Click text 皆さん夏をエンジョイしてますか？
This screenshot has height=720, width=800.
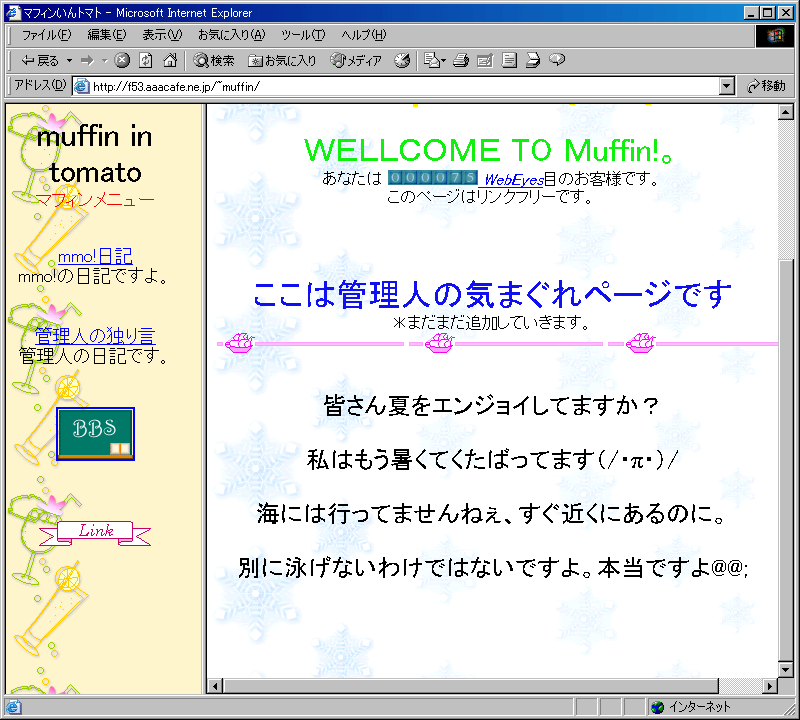click(x=492, y=406)
